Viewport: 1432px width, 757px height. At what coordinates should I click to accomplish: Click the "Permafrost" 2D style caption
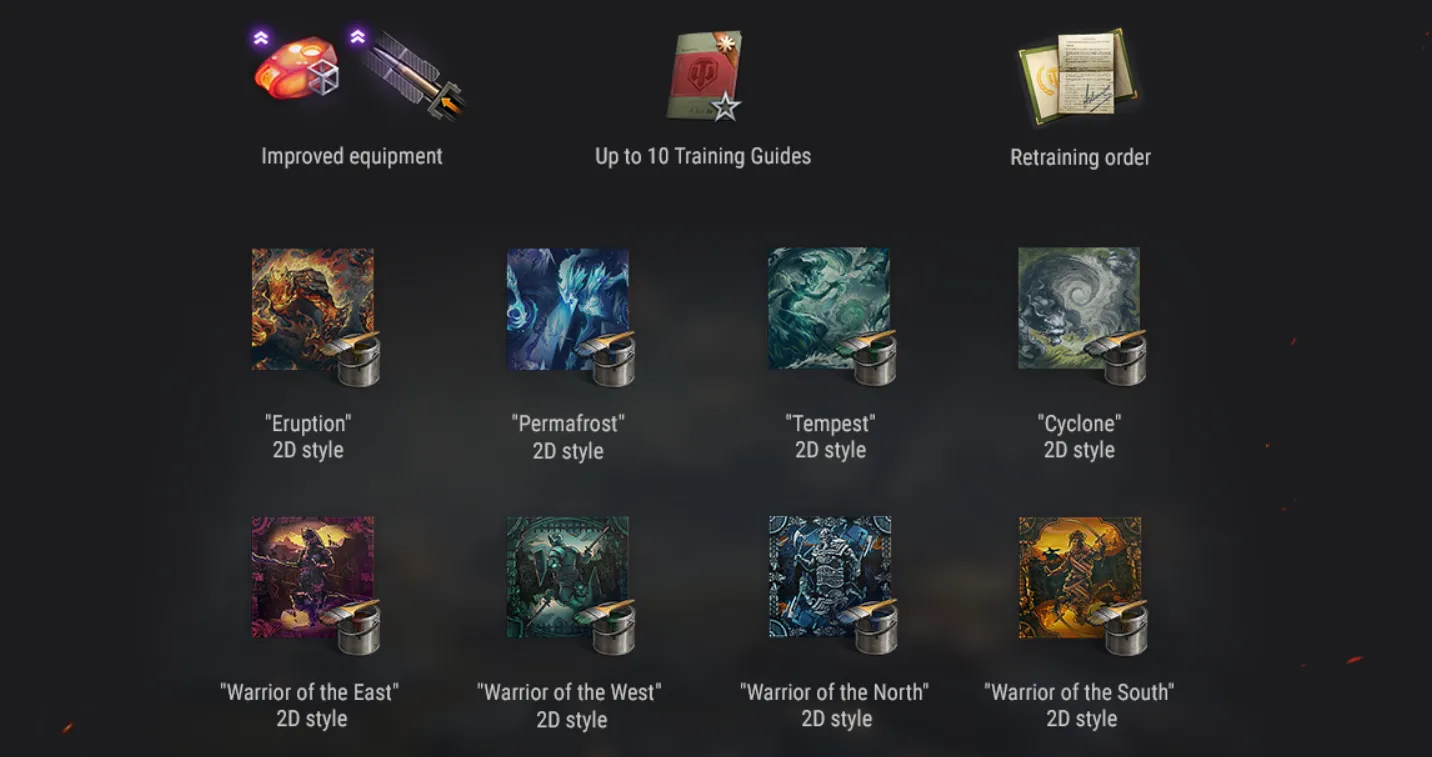(x=568, y=437)
